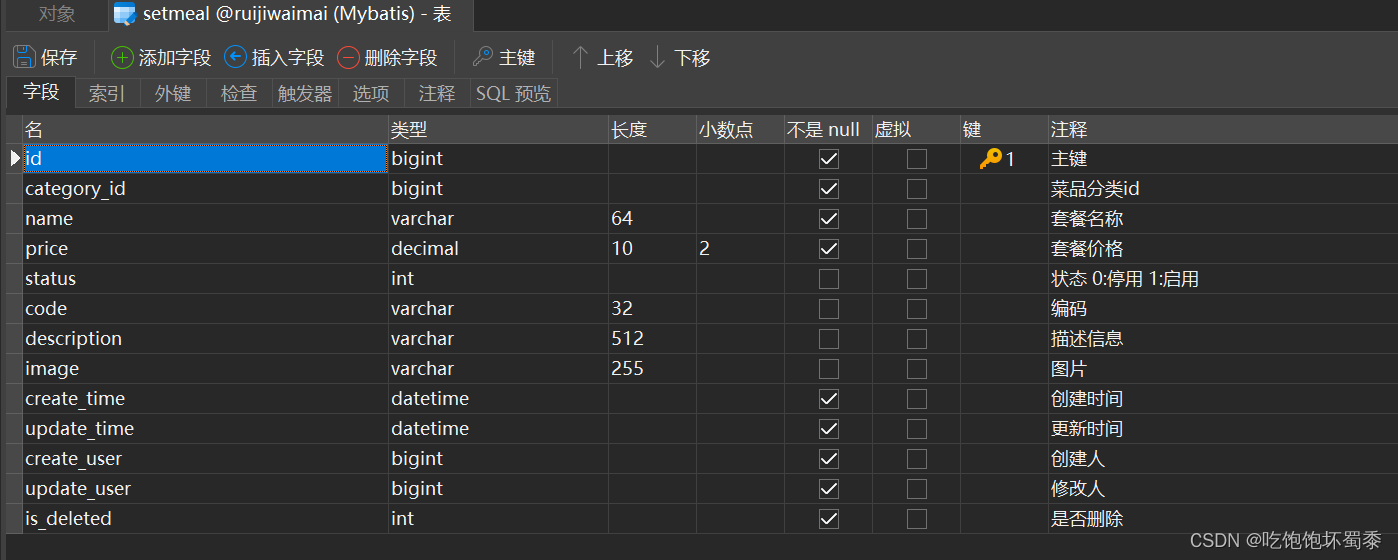Click the green Add Field (添加字段) icon
The width and height of the screenshot is (1398, 560).
tap(122, 57)
